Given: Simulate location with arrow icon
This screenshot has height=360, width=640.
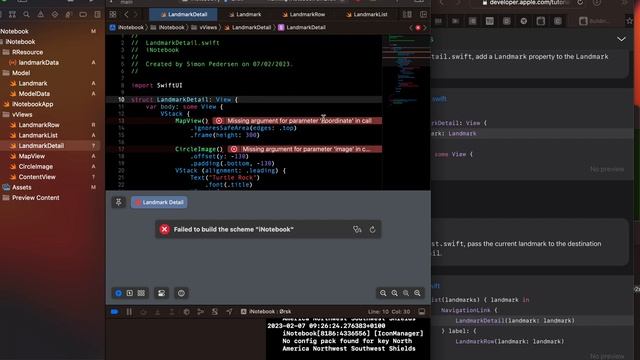Looking at the screenshot, I should (x=229, y=312).
